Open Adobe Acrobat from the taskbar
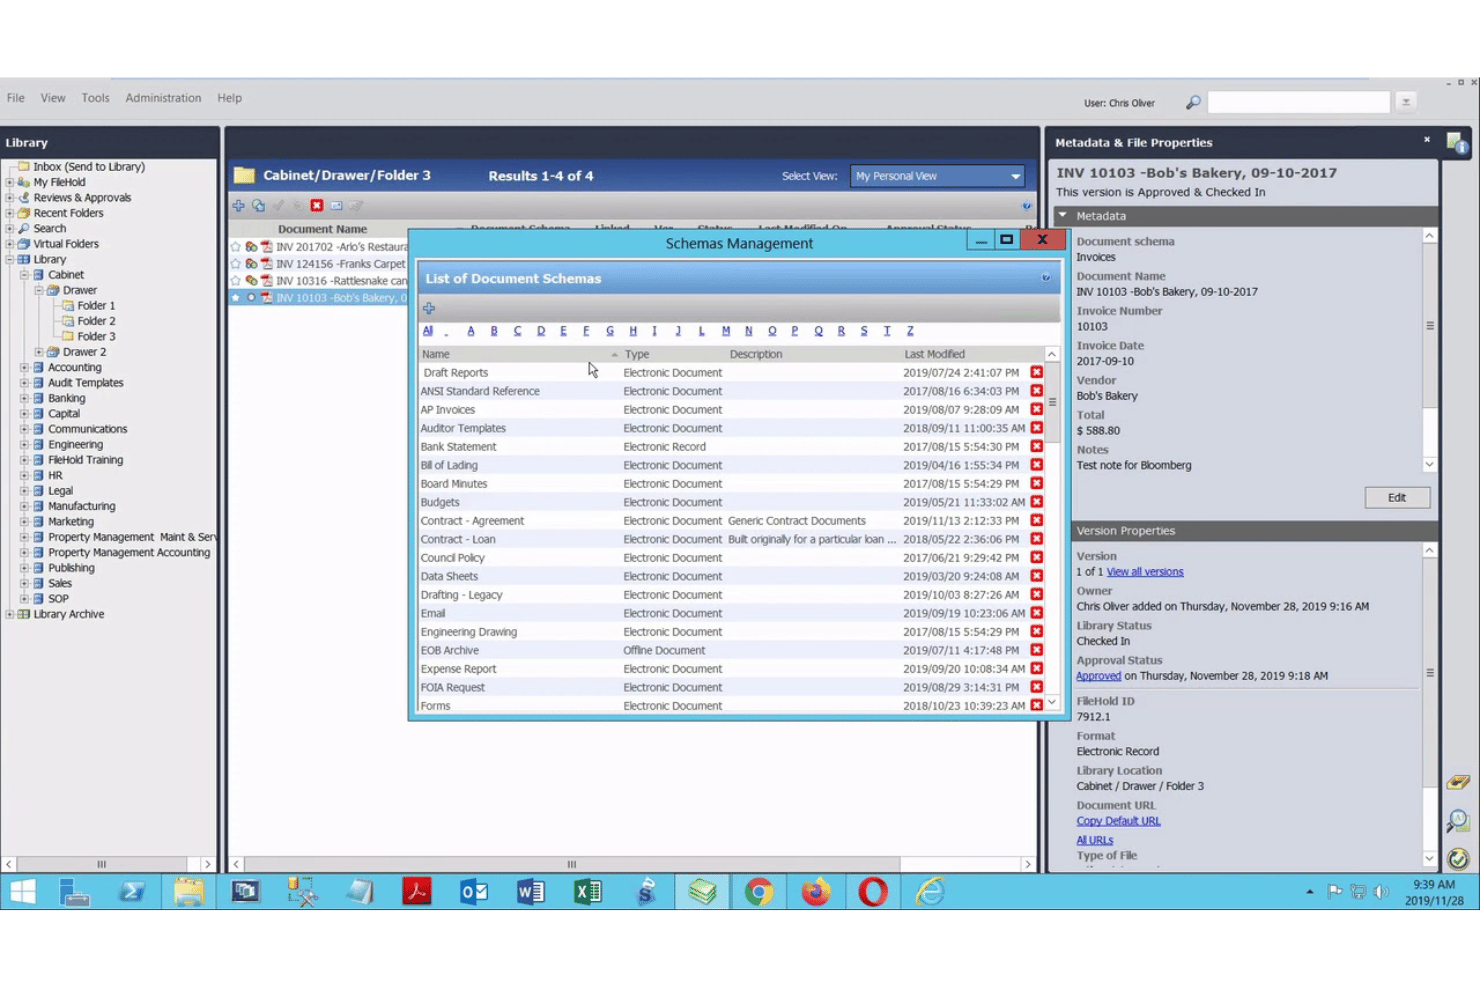 (417, 891)
